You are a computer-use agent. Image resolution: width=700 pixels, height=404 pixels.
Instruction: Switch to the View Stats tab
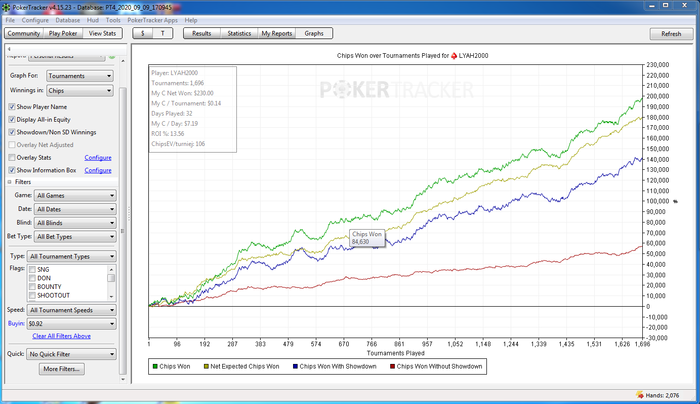pyautogui.click(x=102, y=33)
